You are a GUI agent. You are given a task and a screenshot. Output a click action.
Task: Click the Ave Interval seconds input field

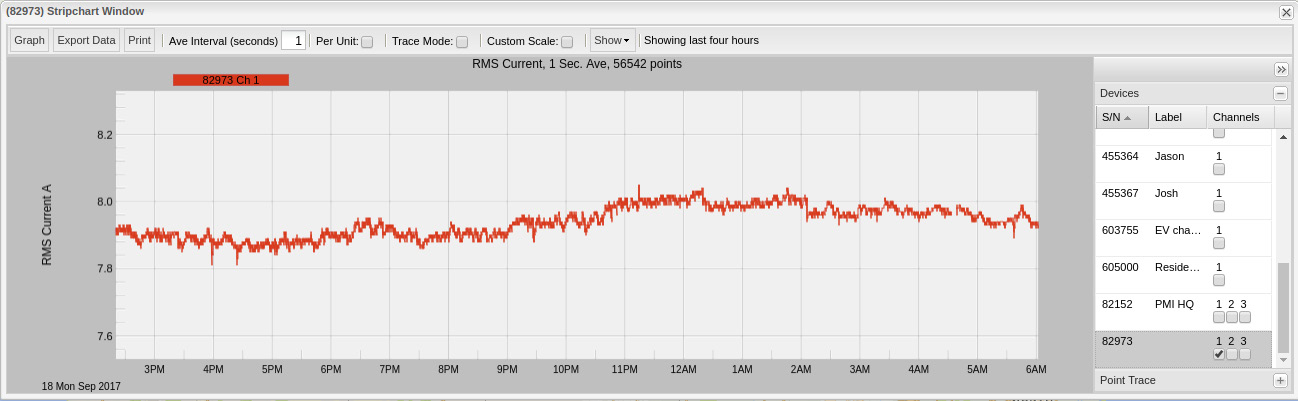293,41
